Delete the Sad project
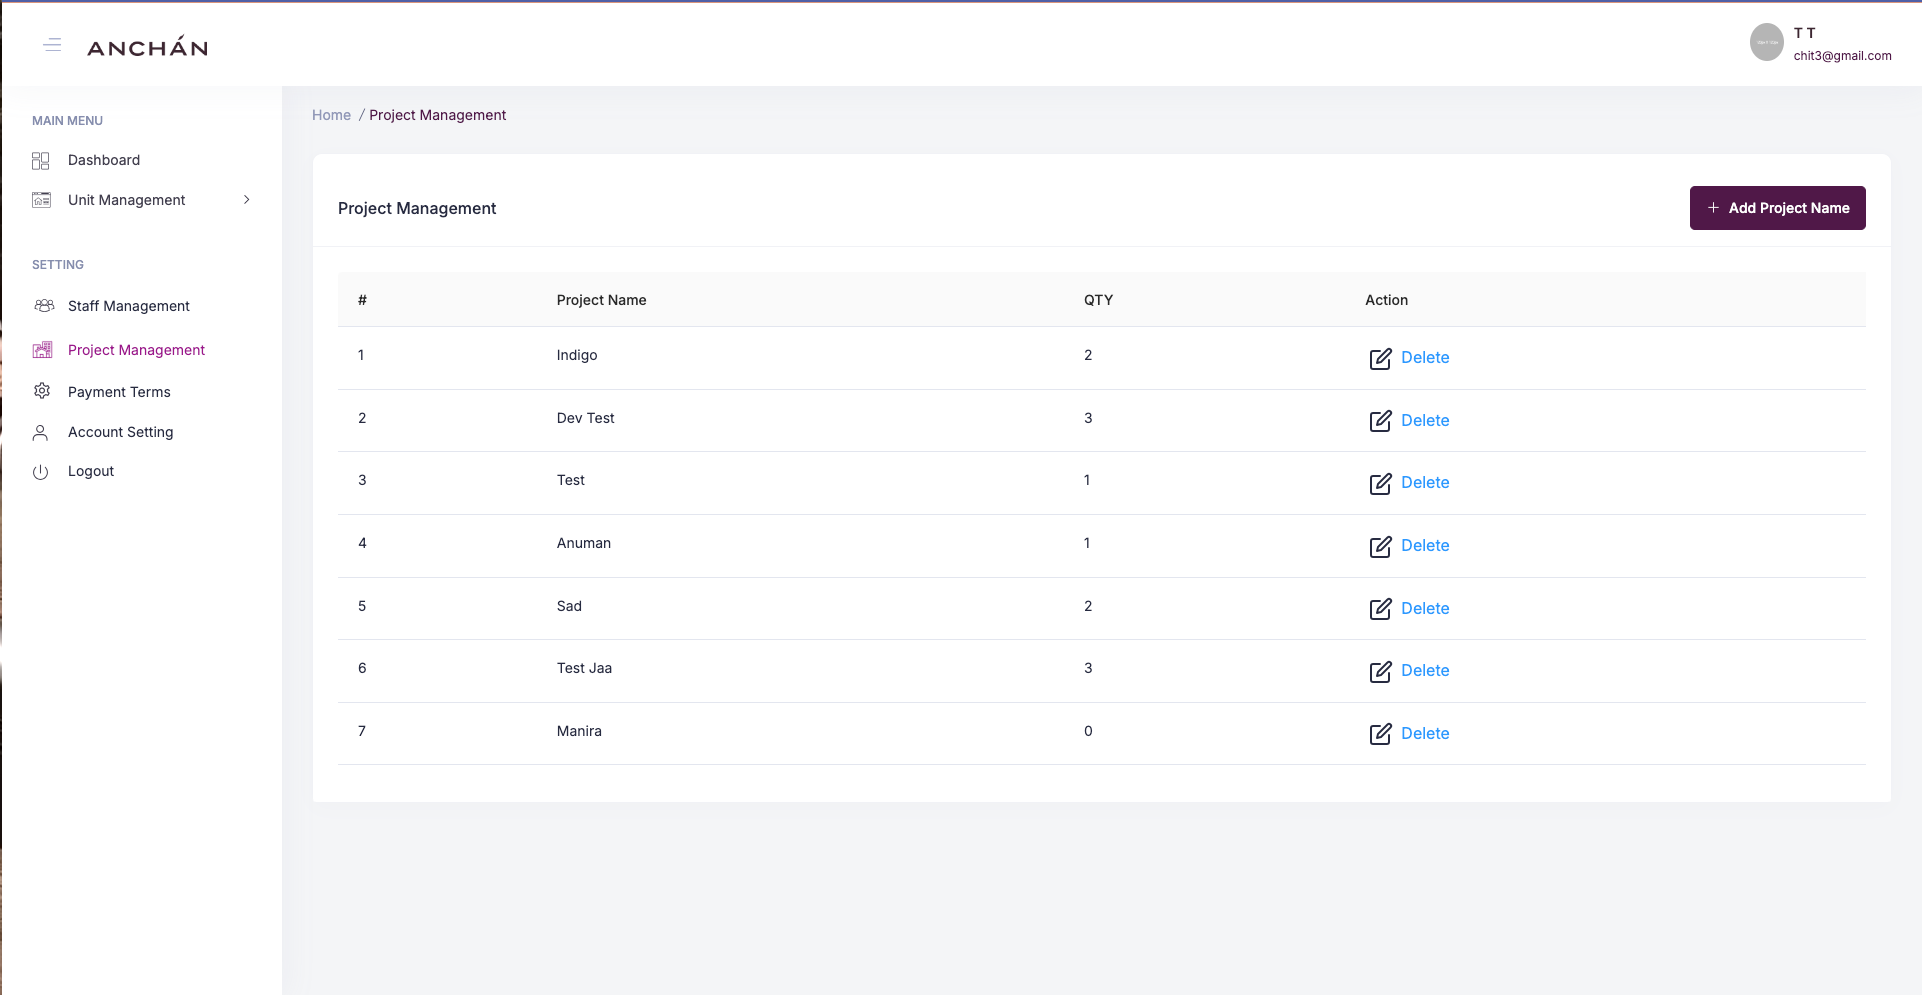 pos(1425,609)
